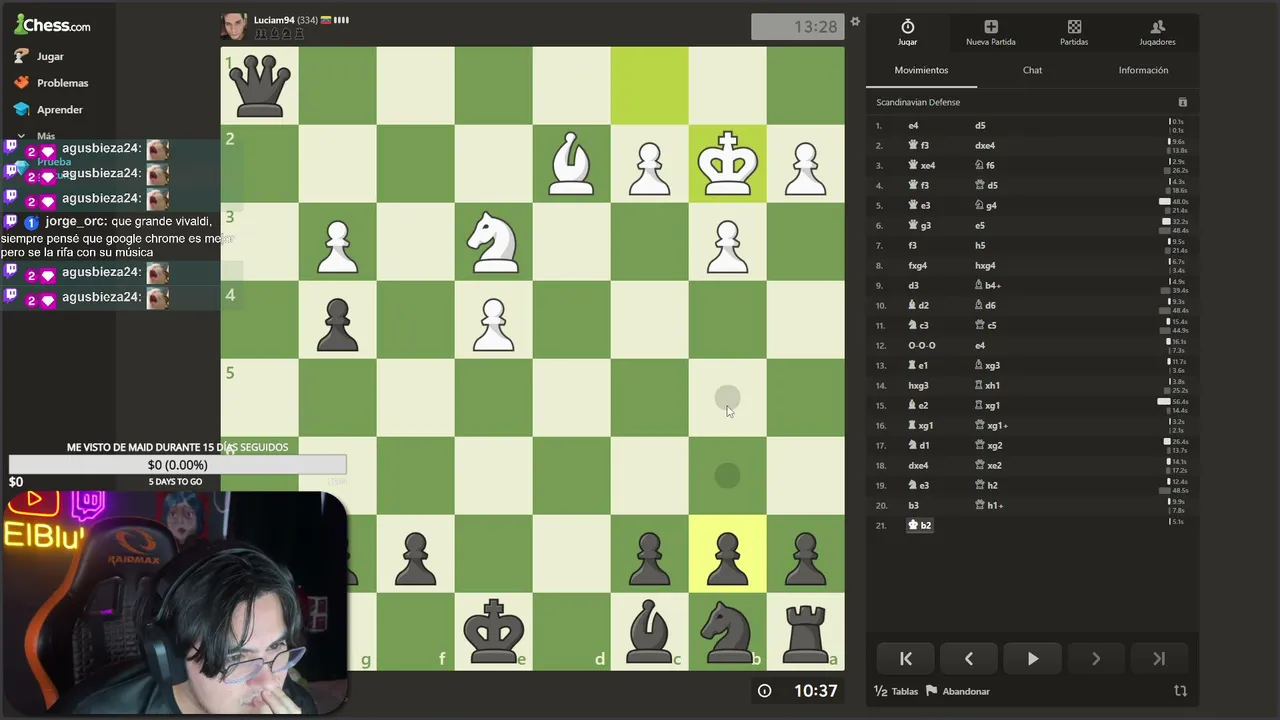1280x720 pixels.
Task: Open Luciam94 opponent avatar
Action: point(234,26)
